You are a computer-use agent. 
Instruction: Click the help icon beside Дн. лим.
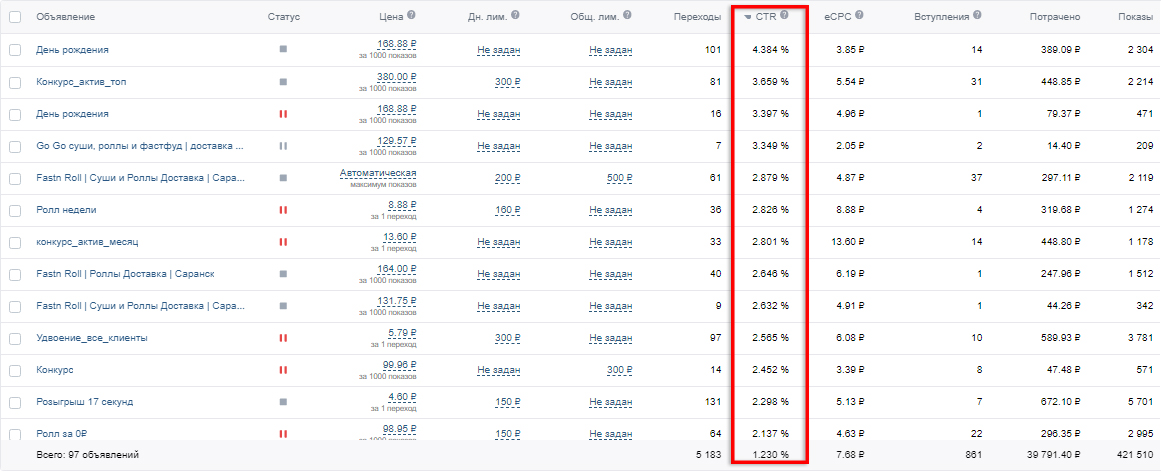[526, 16]
